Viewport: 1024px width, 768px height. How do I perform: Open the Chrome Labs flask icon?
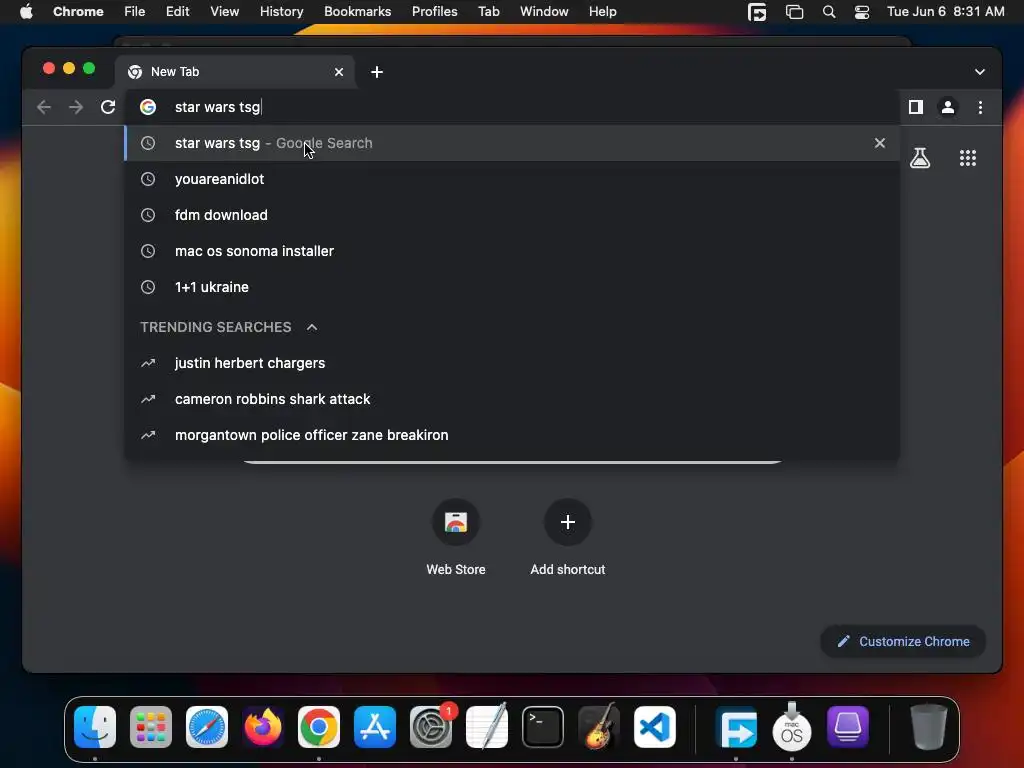click(920, 157)
